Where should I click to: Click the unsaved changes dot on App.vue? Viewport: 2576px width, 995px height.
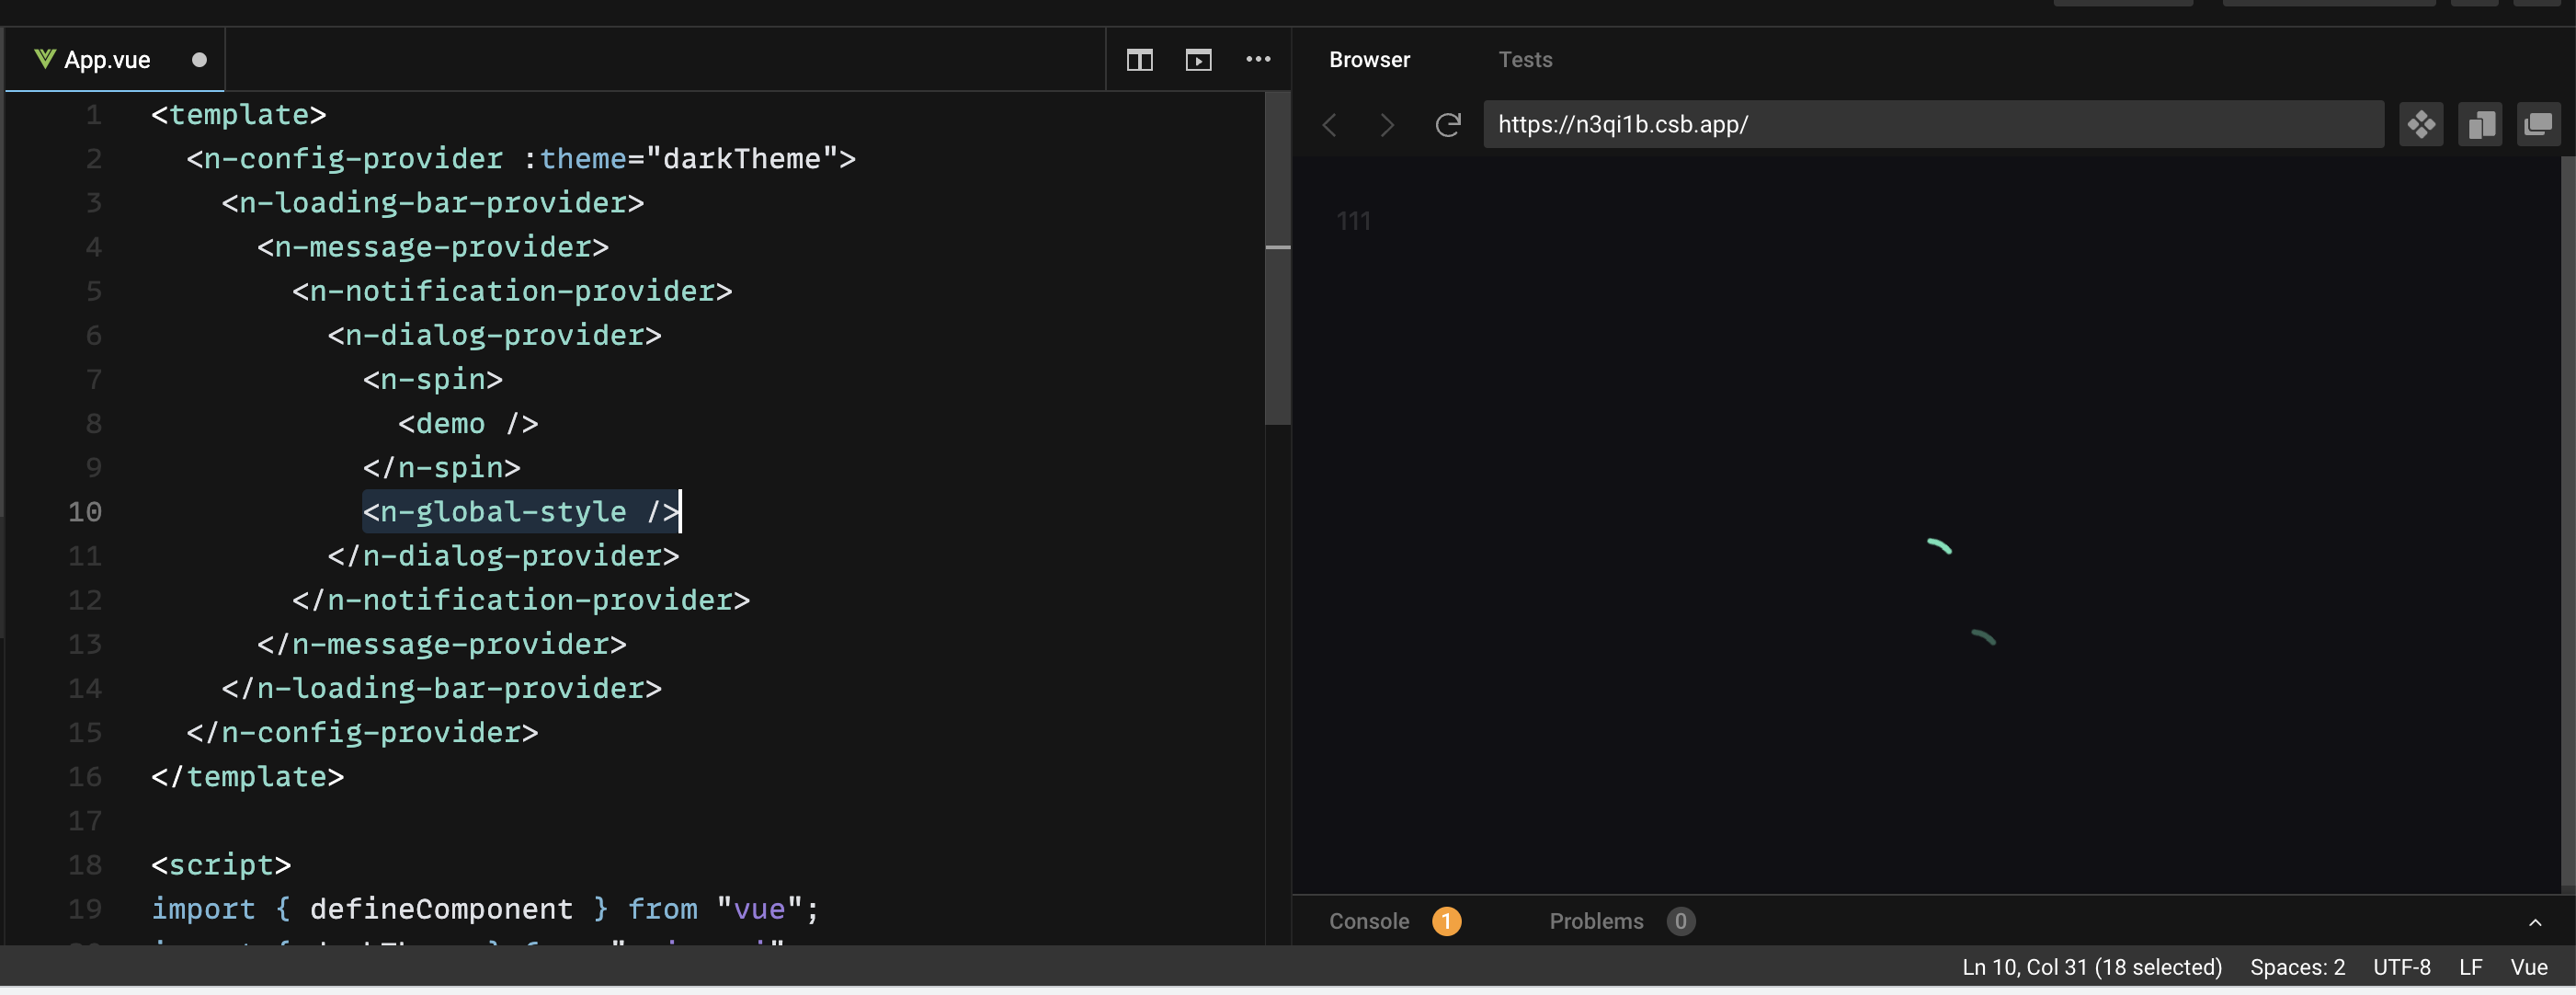(198, 60)
